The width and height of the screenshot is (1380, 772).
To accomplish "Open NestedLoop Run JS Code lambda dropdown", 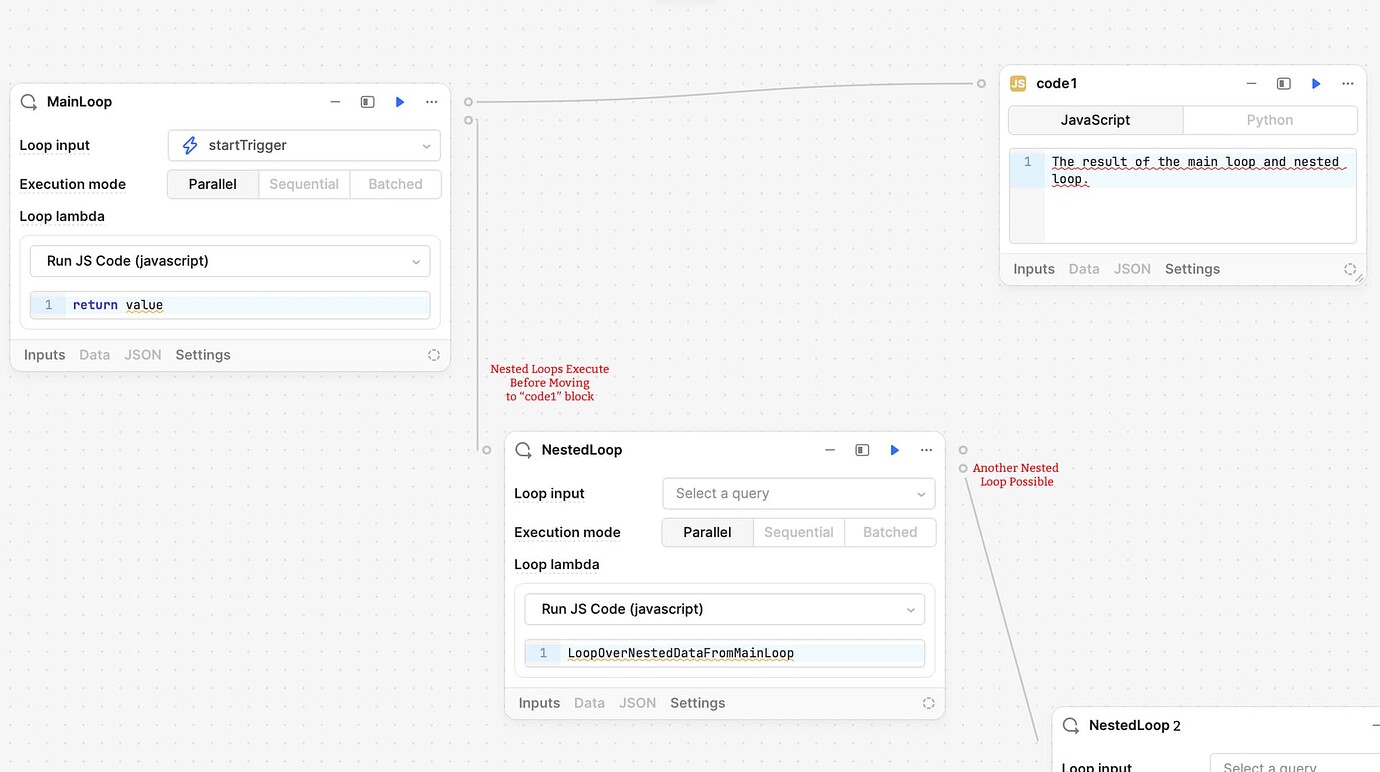I will click(725, 609).
